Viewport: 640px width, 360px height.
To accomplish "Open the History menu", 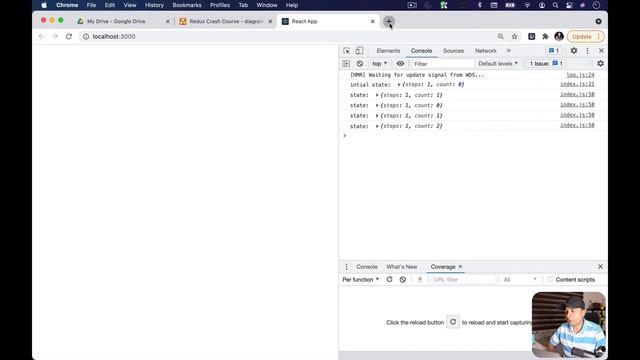I will [154, 5].
